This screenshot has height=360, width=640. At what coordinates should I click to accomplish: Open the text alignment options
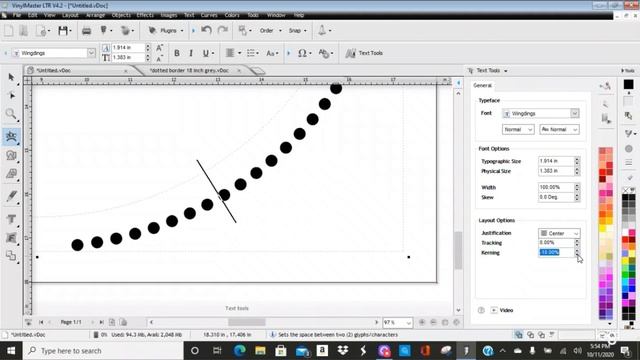231,53
